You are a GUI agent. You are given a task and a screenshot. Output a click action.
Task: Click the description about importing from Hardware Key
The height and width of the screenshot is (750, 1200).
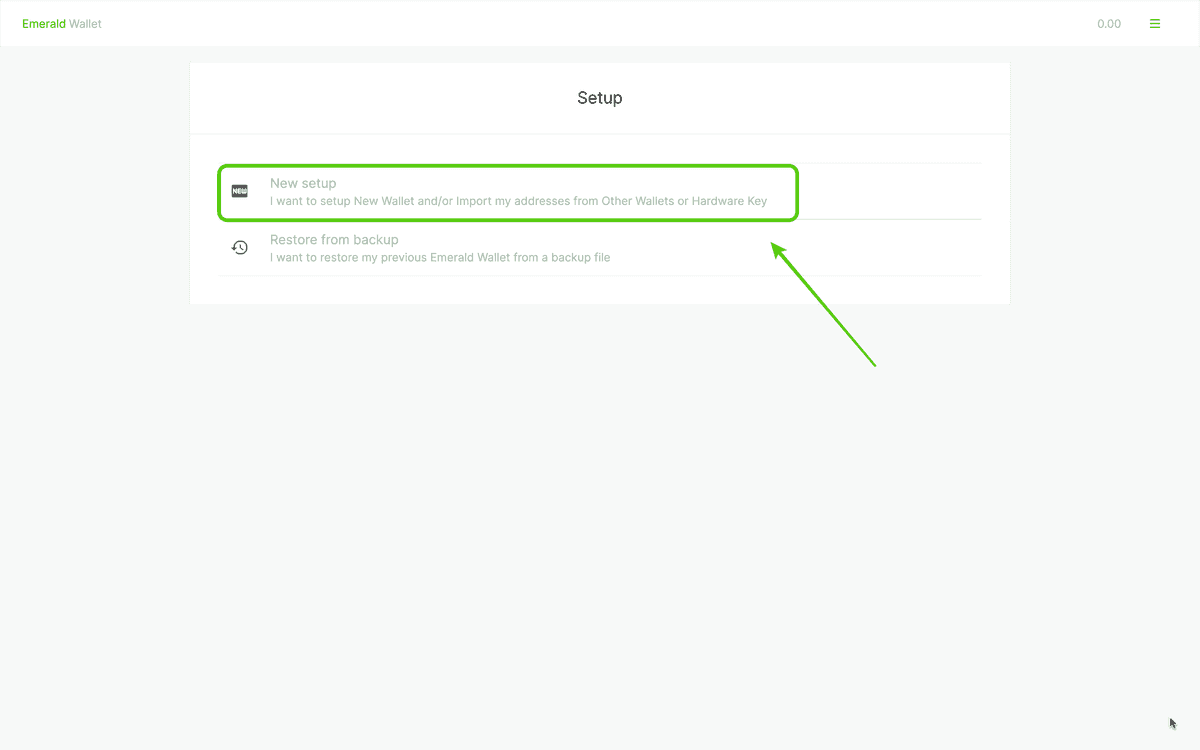pyautogui.click(x=518, y=201)
